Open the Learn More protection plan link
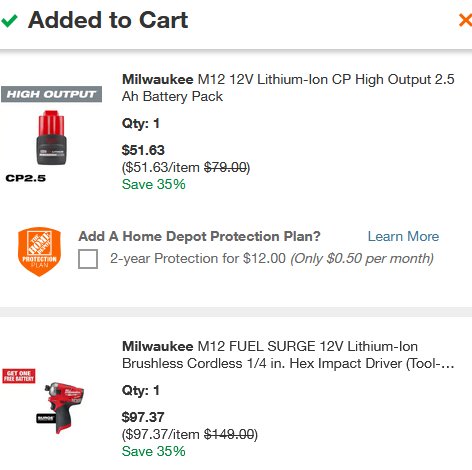This screenshot has width=472, height=470. tap(403, 236)
